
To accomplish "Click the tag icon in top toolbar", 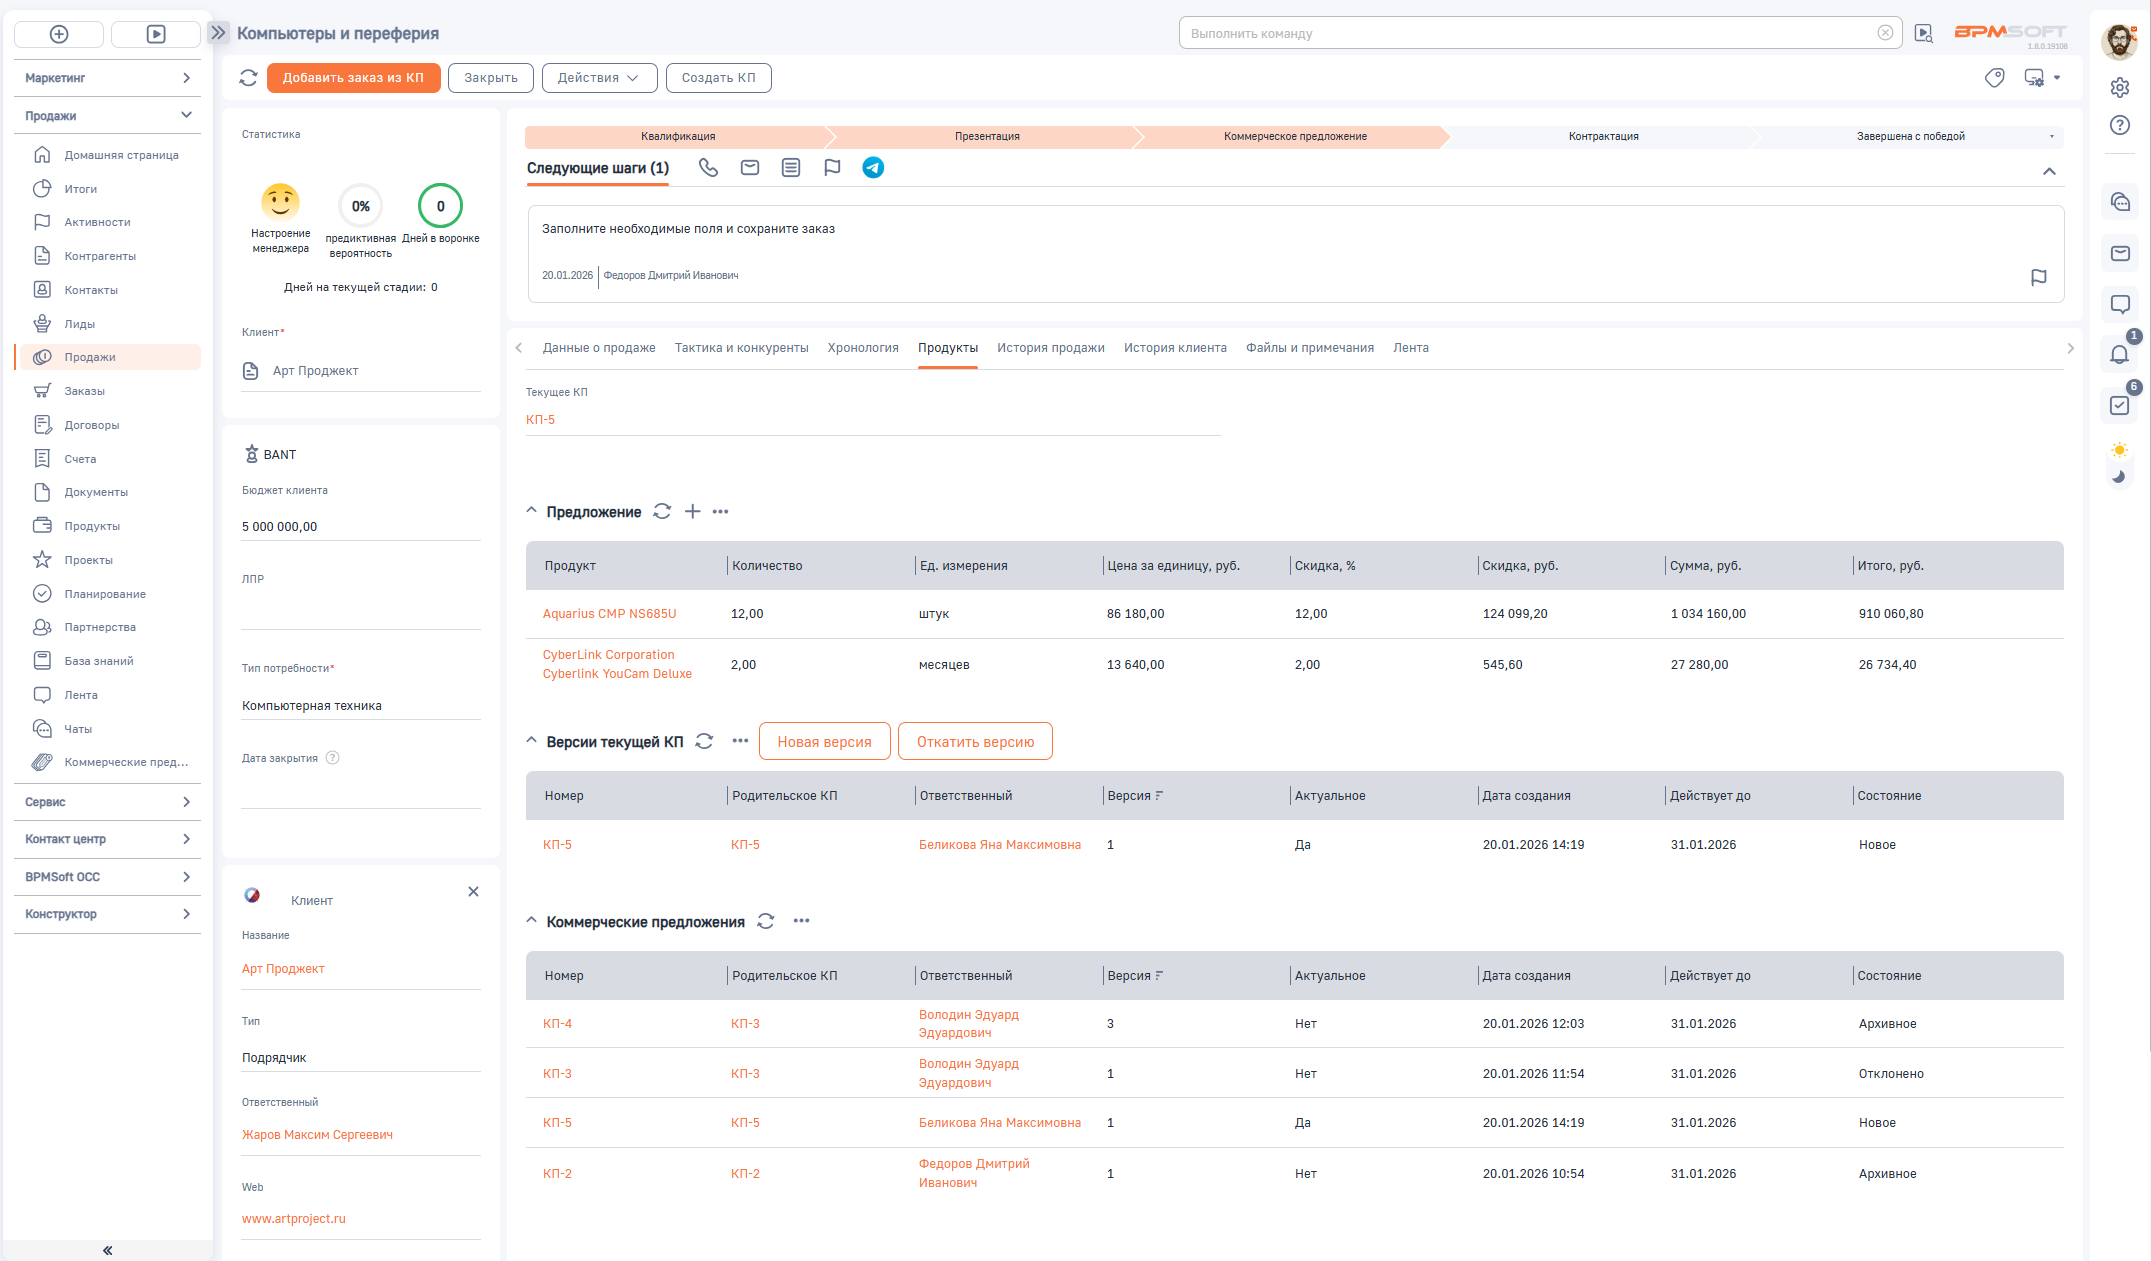I will click(1994, 78).
